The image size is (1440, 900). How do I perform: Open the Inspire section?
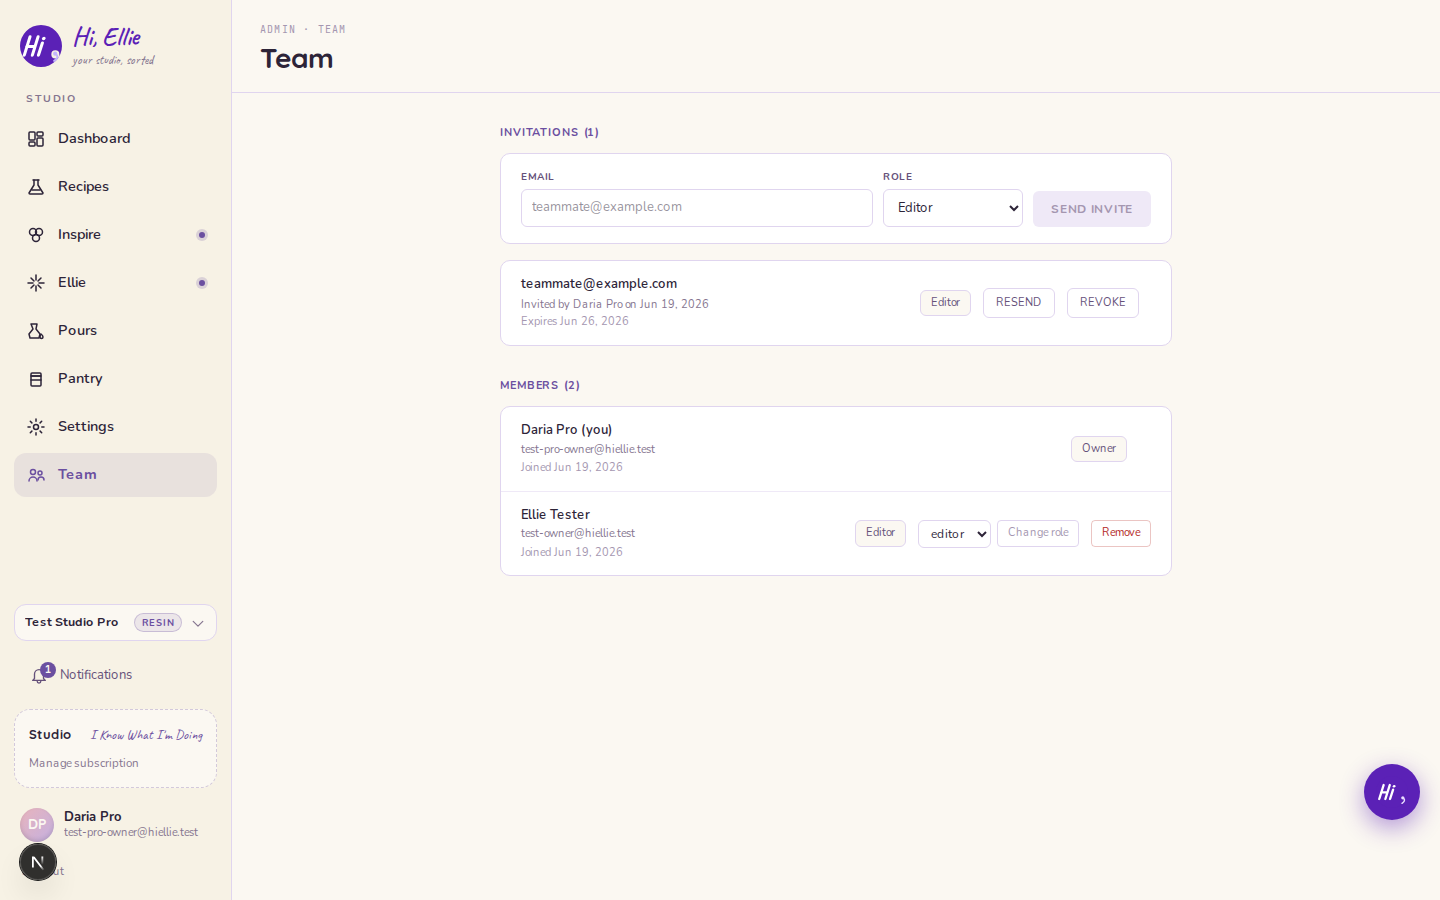(115, 235)
